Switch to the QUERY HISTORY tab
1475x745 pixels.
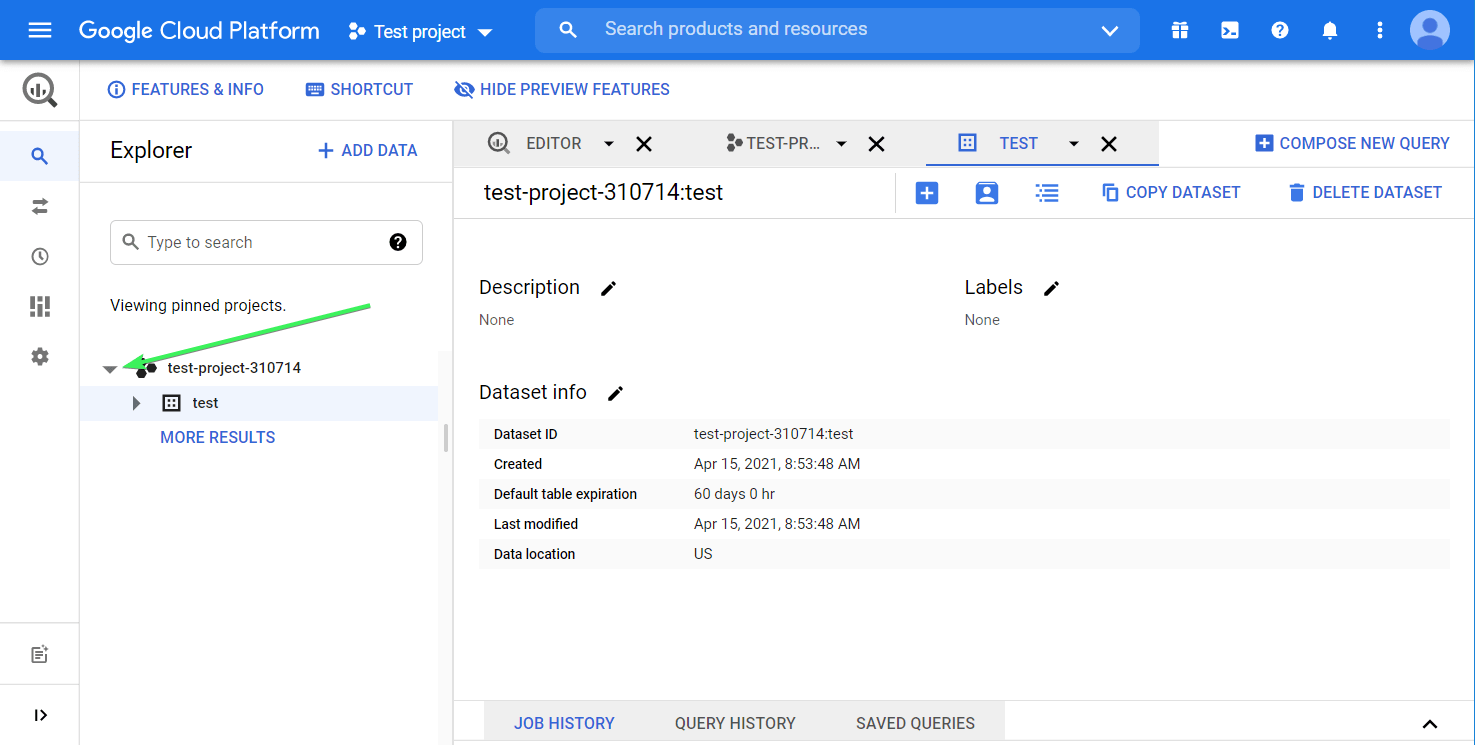coord(735,722)
